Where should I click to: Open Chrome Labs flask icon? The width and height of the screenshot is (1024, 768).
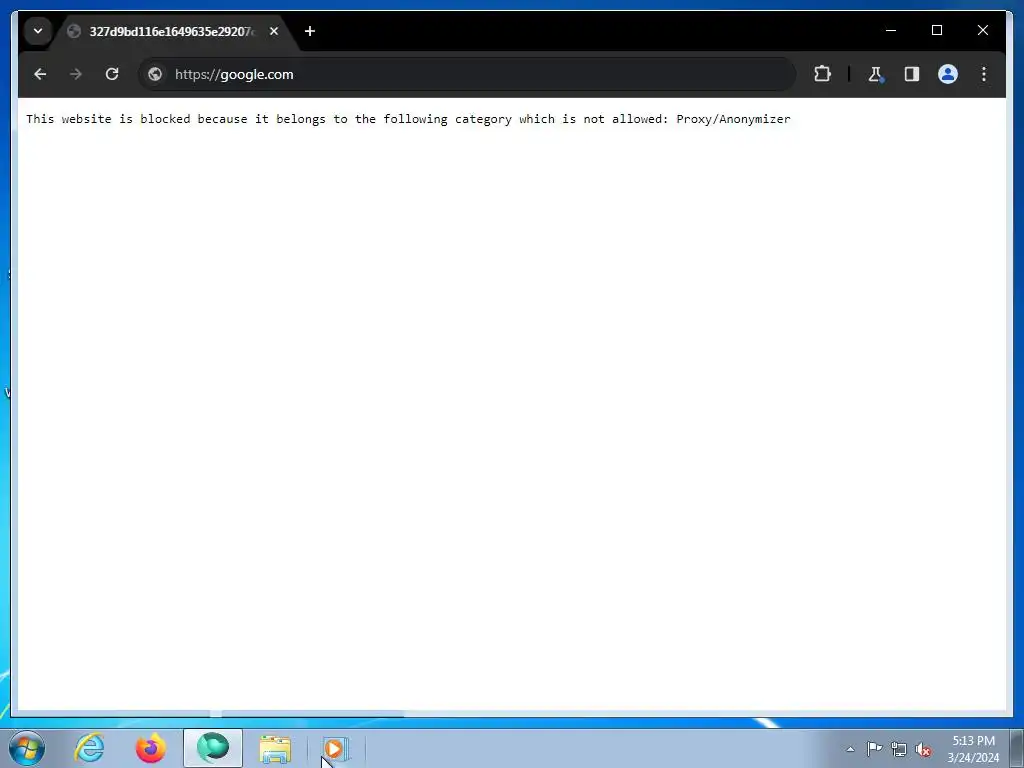[x=875, y=74]
